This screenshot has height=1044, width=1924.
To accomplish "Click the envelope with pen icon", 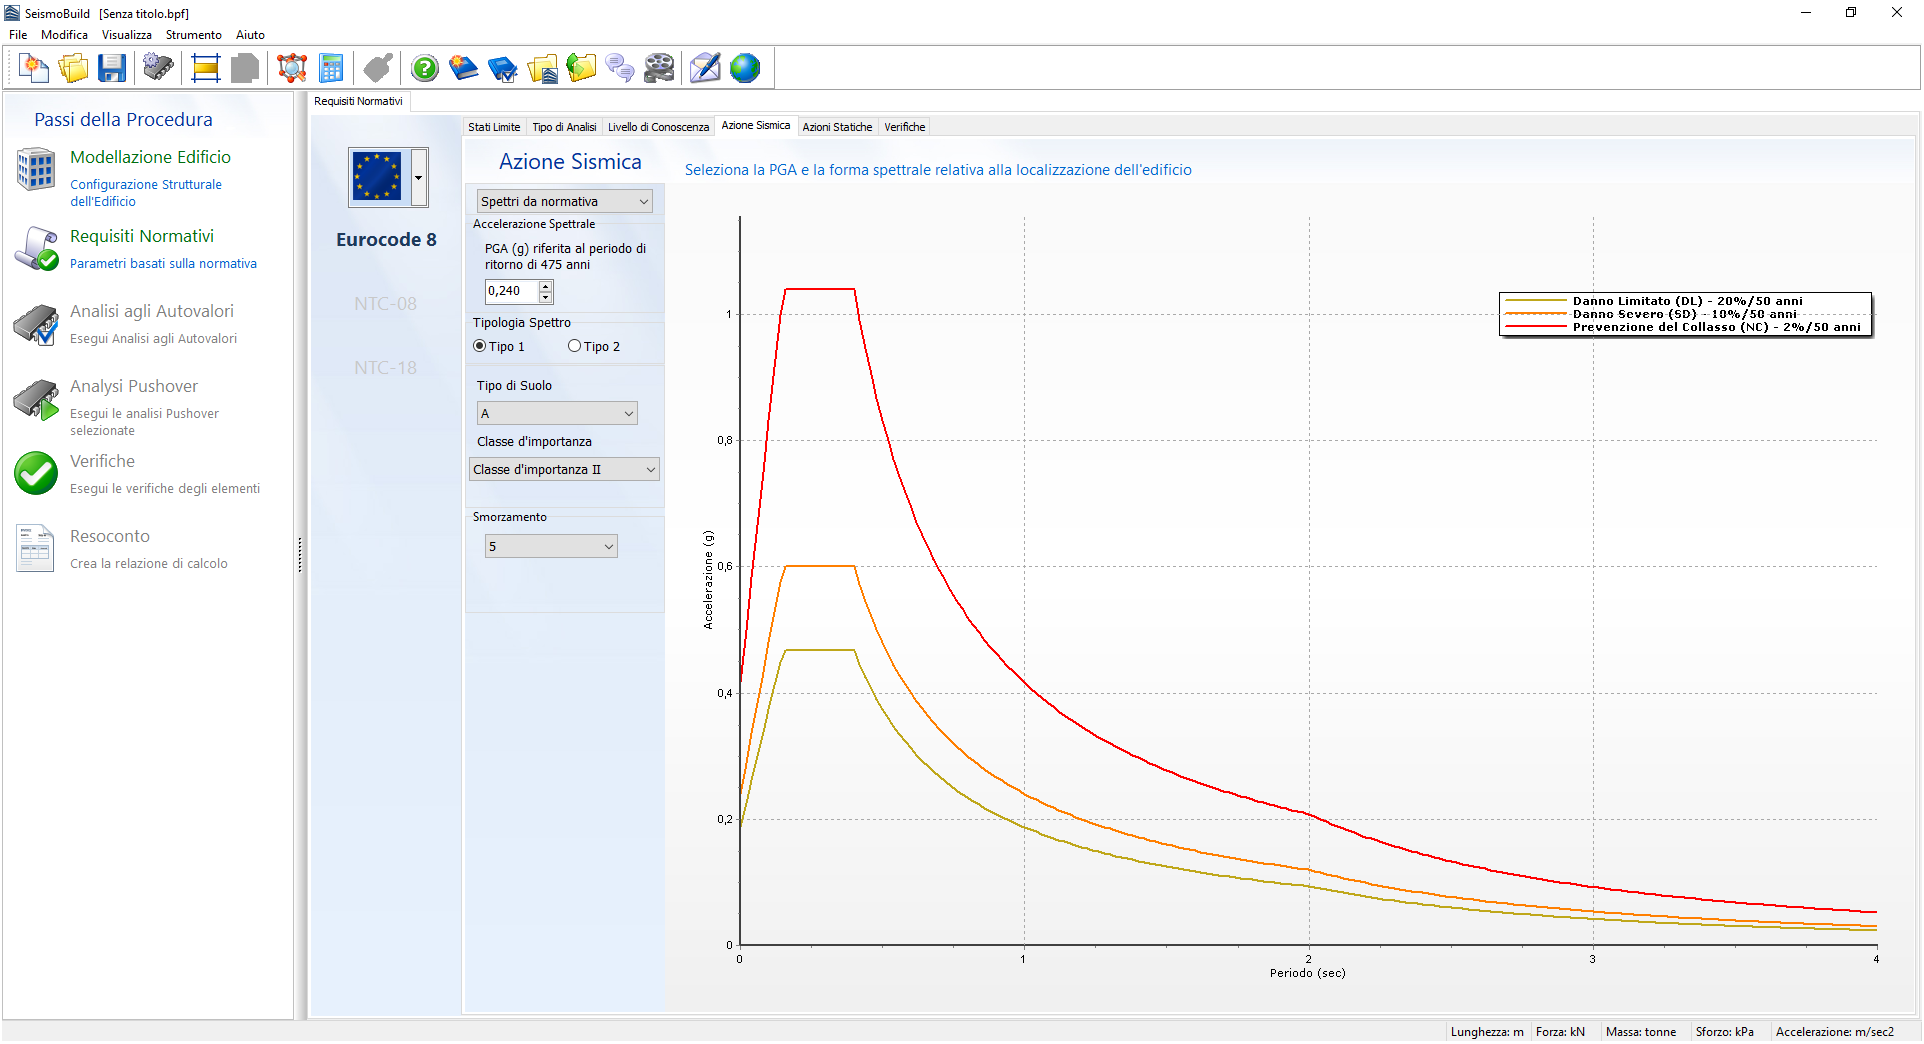I will point(705,68).
